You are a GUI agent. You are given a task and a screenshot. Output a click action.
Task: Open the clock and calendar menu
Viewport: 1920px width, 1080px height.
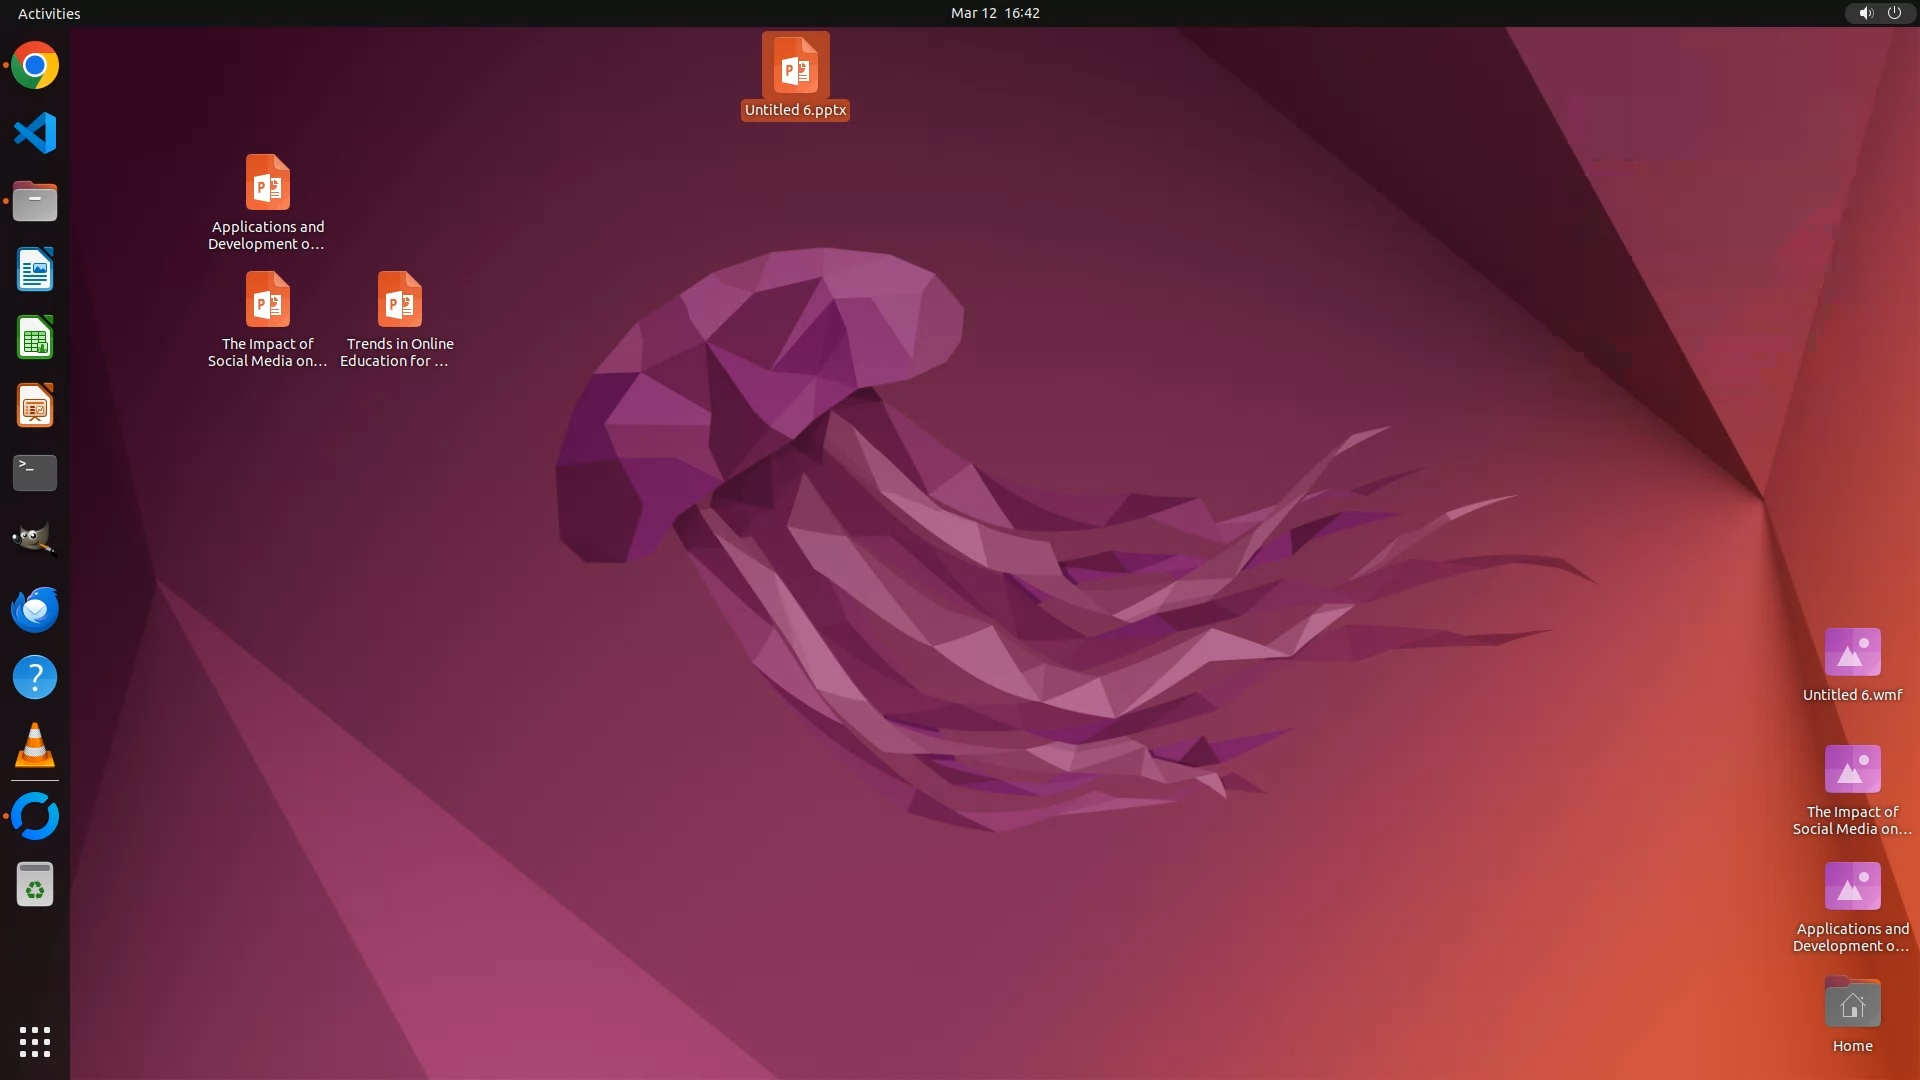coord(994,13)
